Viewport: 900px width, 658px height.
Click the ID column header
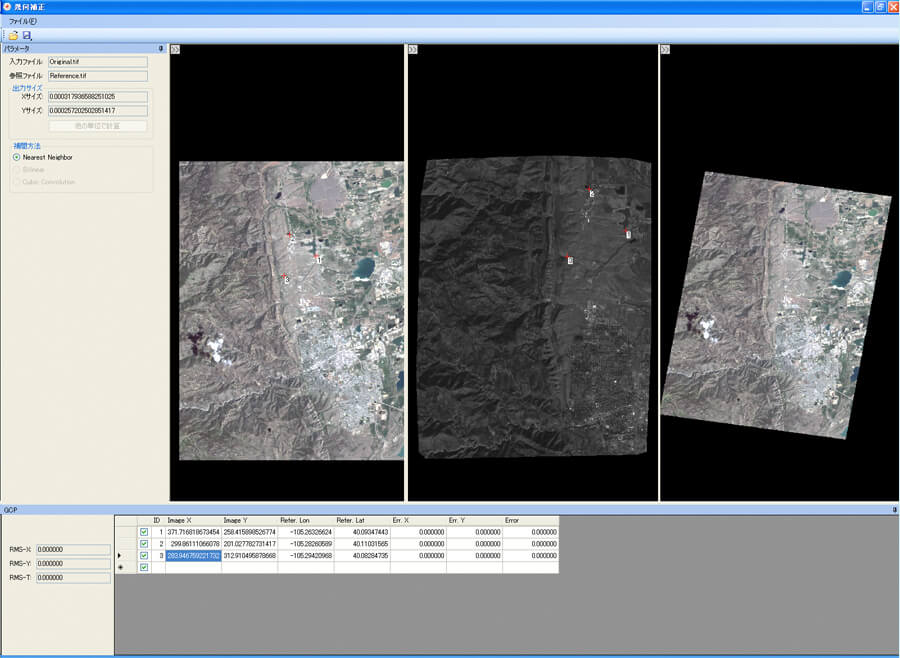click(158, 520)
